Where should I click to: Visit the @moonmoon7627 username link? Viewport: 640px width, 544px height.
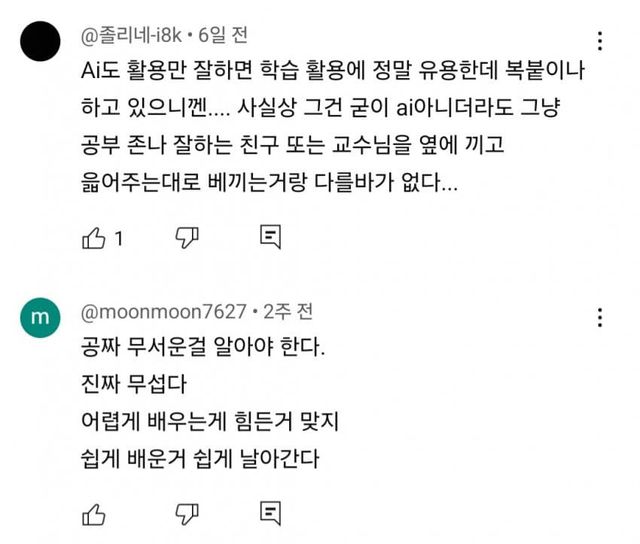pyautogui.click(x=164, y=312)
